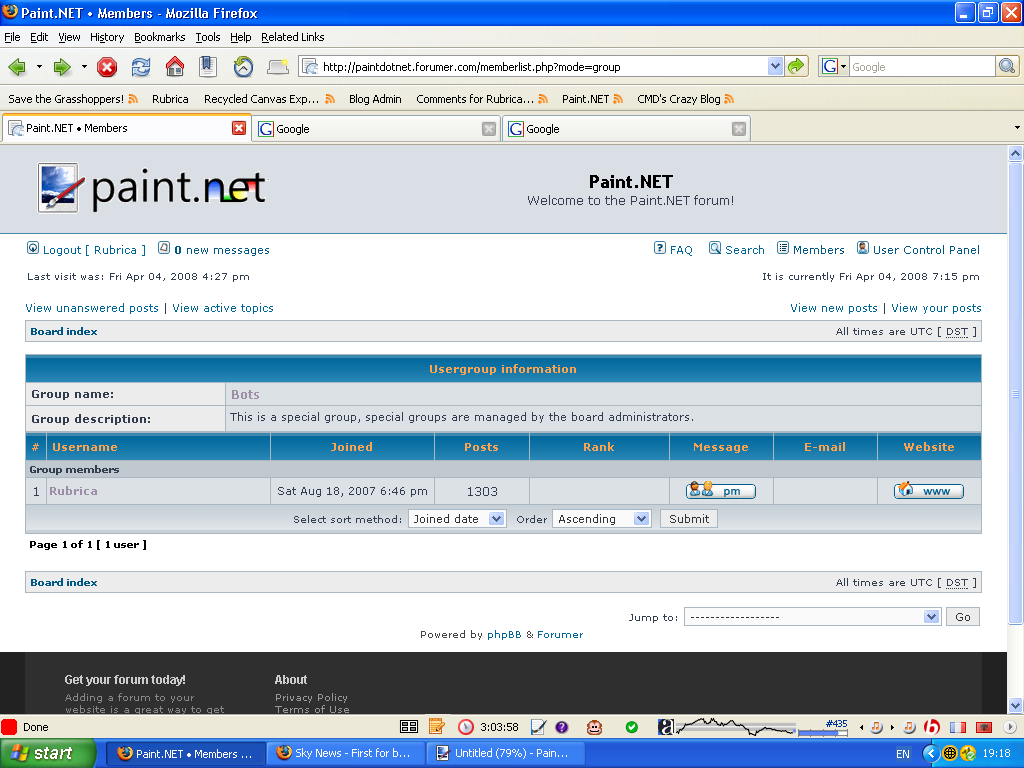This screenshot has height=768, width=1024.
Task: Open the bookmarks book icon in toolbar
Action: coord(208,66)
